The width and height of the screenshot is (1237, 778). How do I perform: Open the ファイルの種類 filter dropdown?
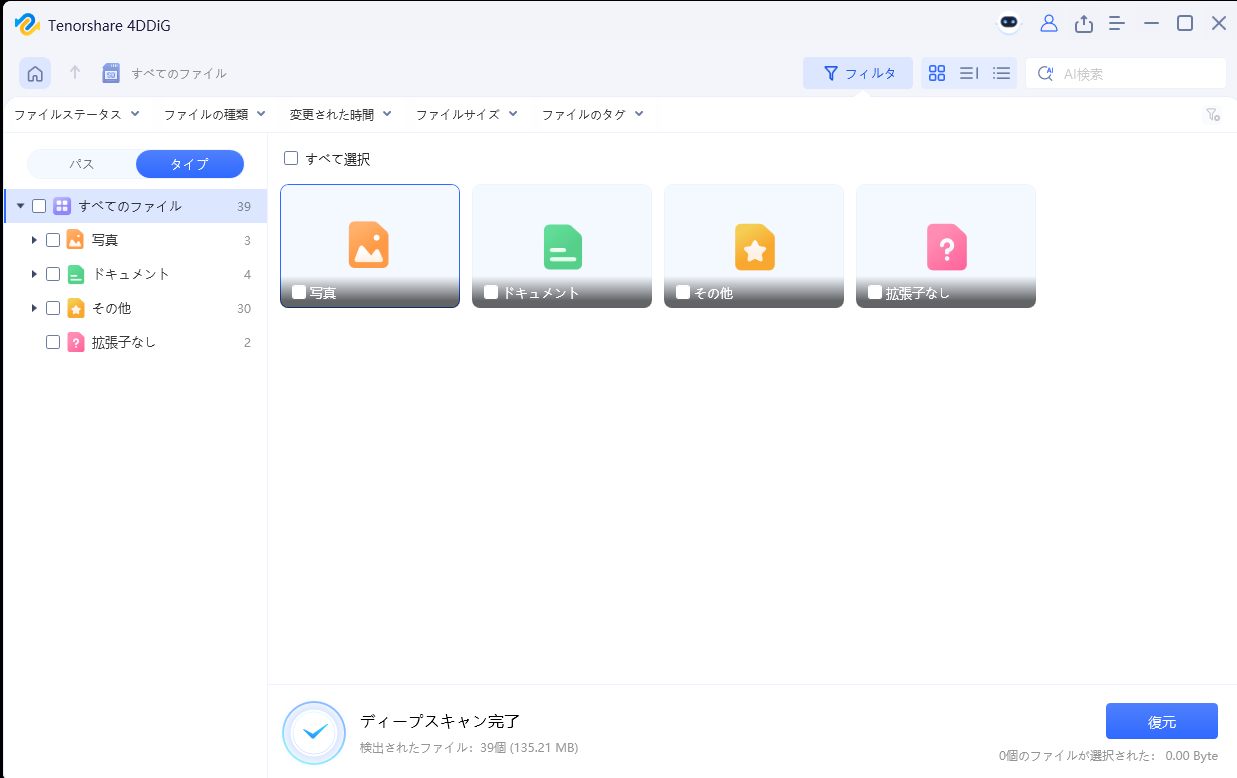pos(215,115)
